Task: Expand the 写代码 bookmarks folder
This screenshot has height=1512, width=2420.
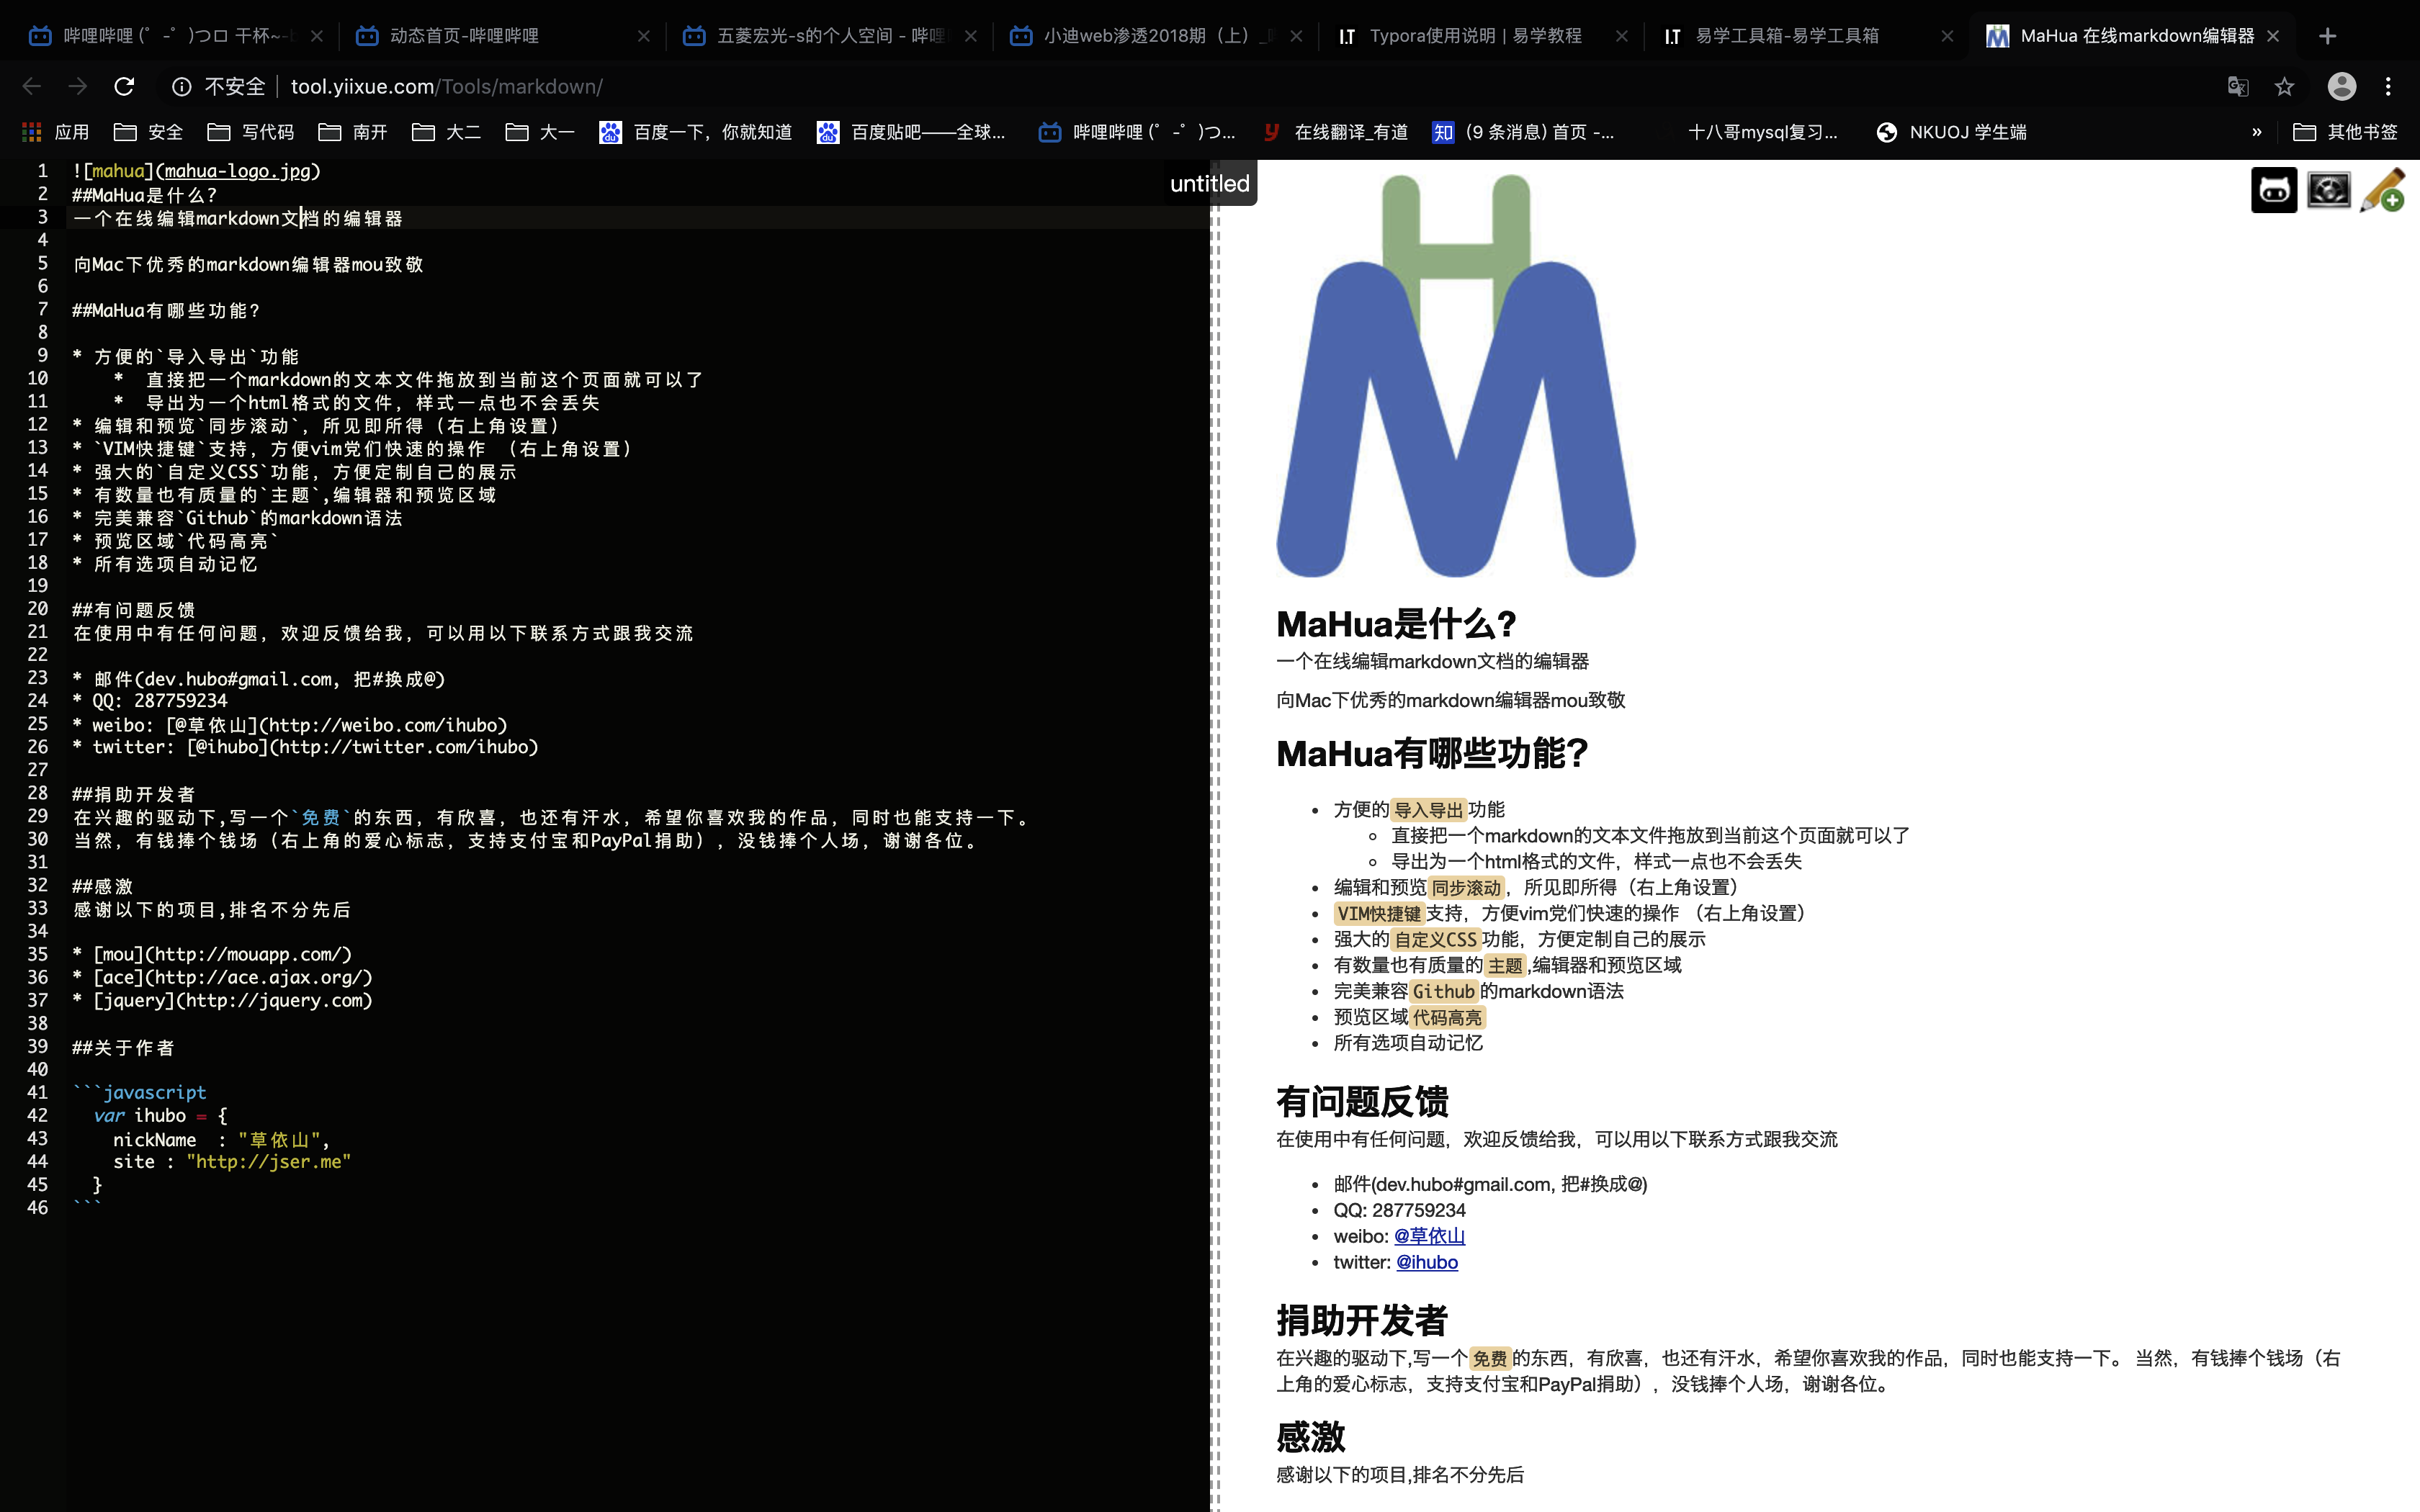Action: point(250,132)
